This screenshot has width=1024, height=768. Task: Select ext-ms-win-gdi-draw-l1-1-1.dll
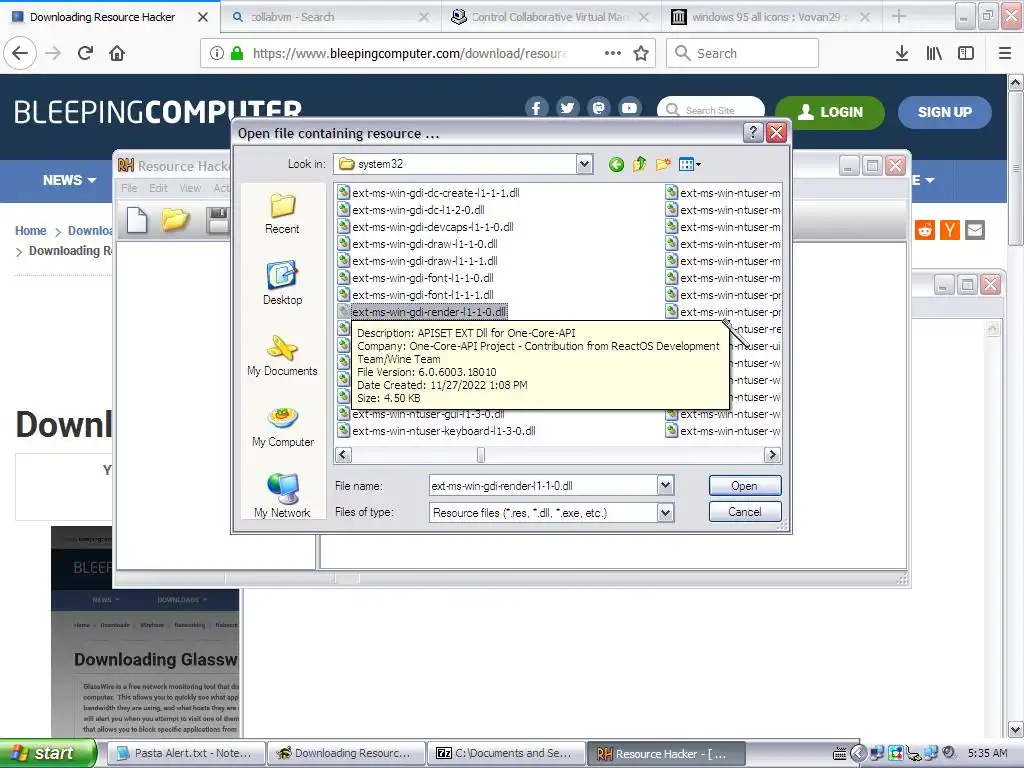424,261
